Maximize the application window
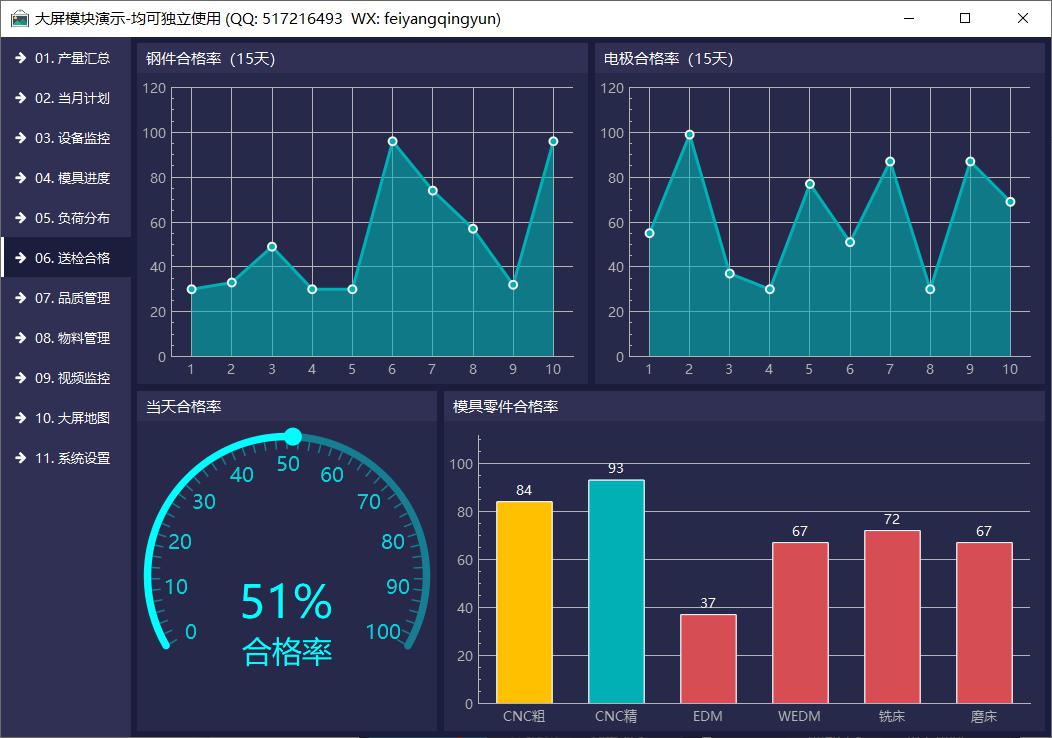Image resolution: width=1052 pixels, height=738 pixels. tap(965, 18)
